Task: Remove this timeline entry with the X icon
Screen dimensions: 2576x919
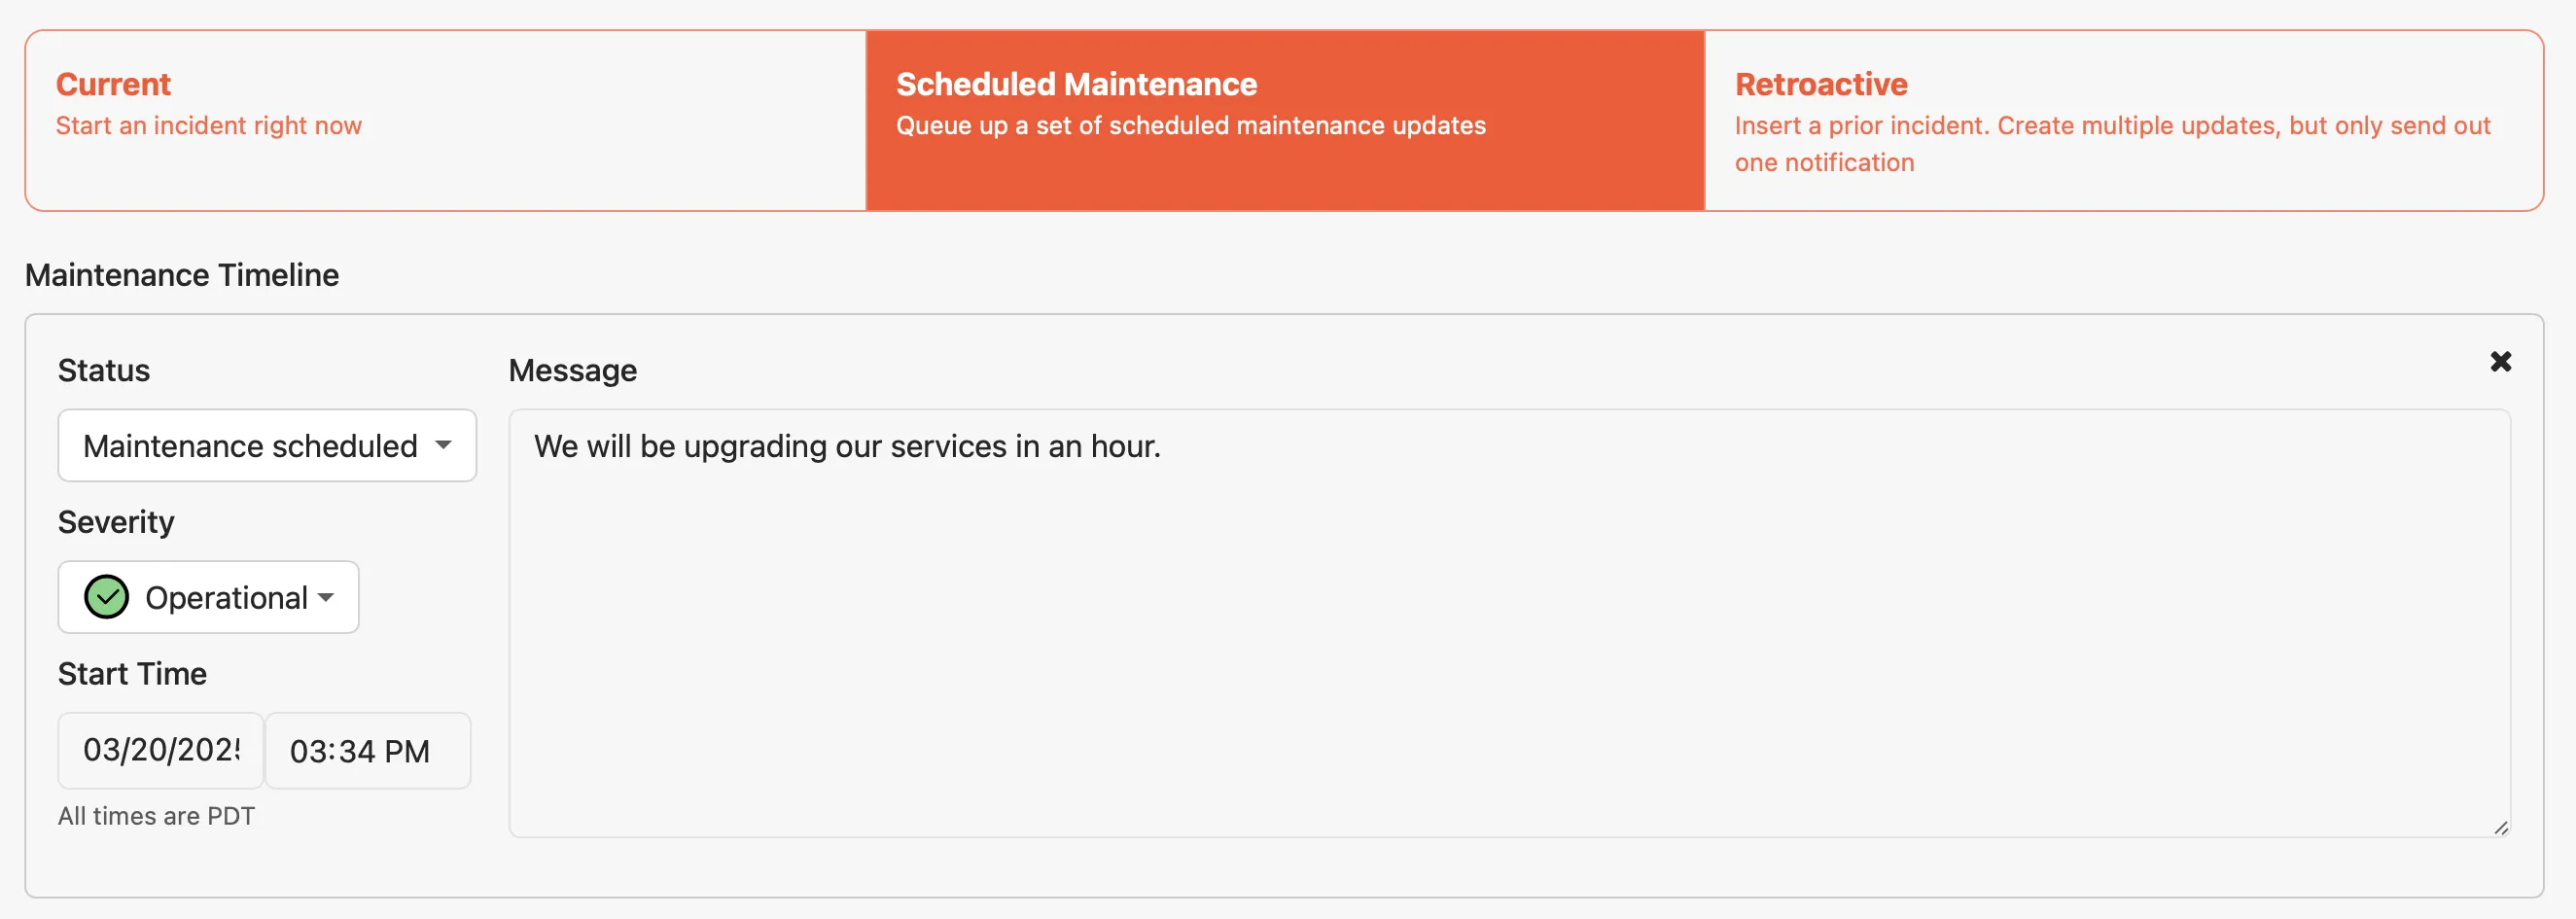Action: pos(2500,361)
